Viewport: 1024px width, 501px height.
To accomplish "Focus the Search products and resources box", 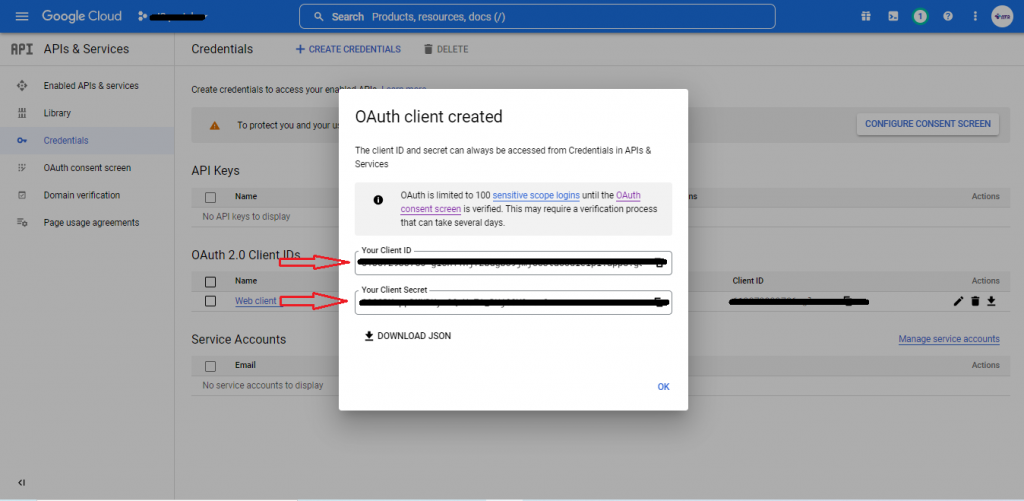I will click(537, 16).
